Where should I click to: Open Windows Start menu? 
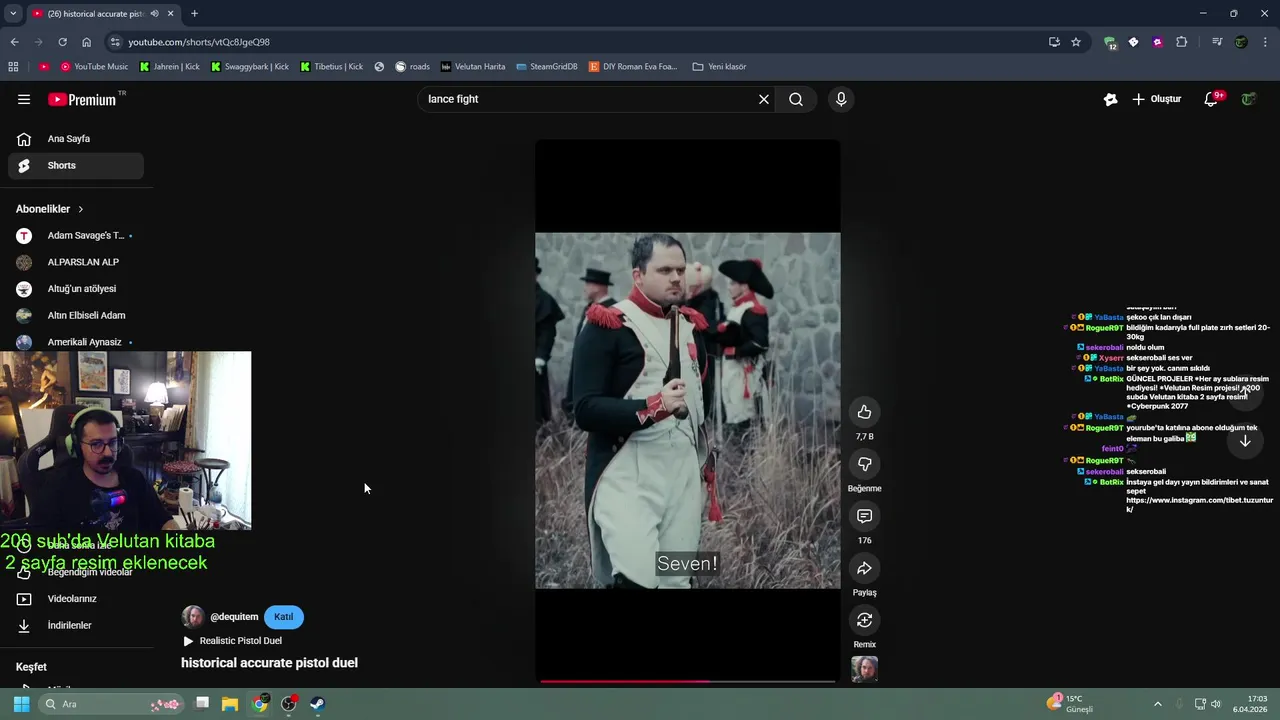[x=21, y=704]
